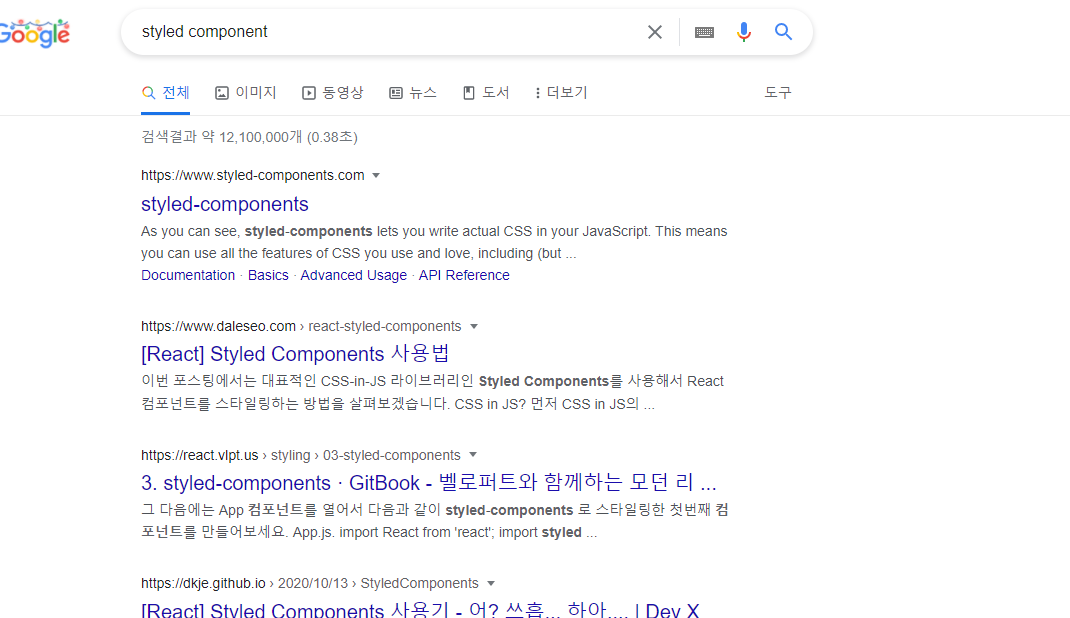Clear the search box with the X icon
The image size is (1070, 618).
[x=654, y=32]
